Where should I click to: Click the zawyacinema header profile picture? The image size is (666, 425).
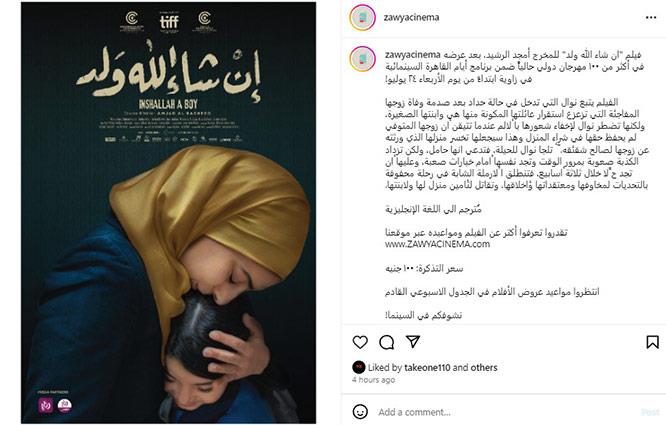(x=362, y=17)
